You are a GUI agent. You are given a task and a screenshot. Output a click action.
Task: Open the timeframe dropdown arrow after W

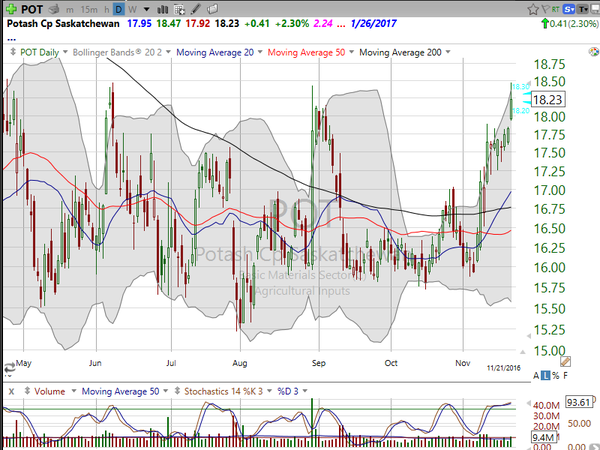click(x=146, y=9)
